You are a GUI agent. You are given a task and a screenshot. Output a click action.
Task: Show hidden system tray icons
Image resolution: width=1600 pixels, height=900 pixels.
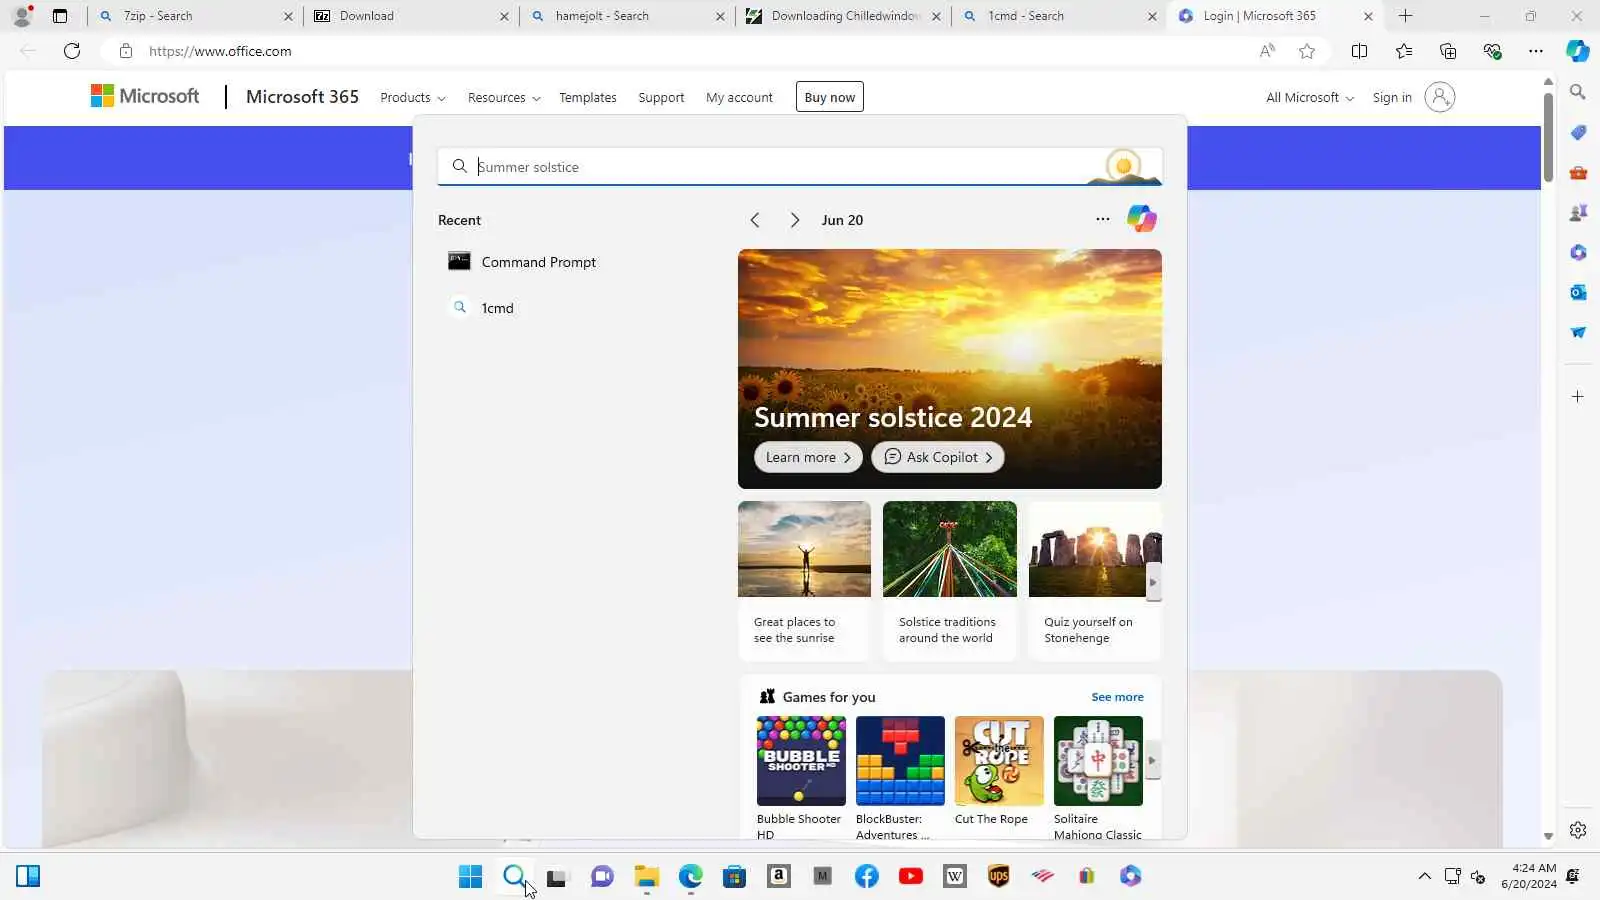pyautogui.click(x=1424, y=877)
